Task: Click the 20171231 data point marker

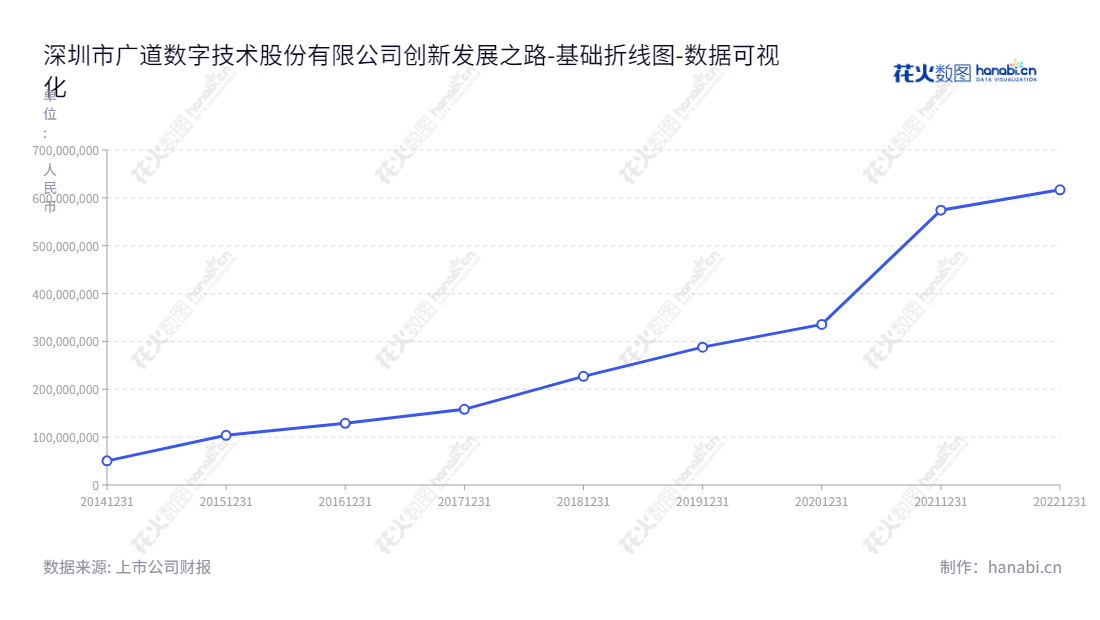Action: [x=464, y=410]
